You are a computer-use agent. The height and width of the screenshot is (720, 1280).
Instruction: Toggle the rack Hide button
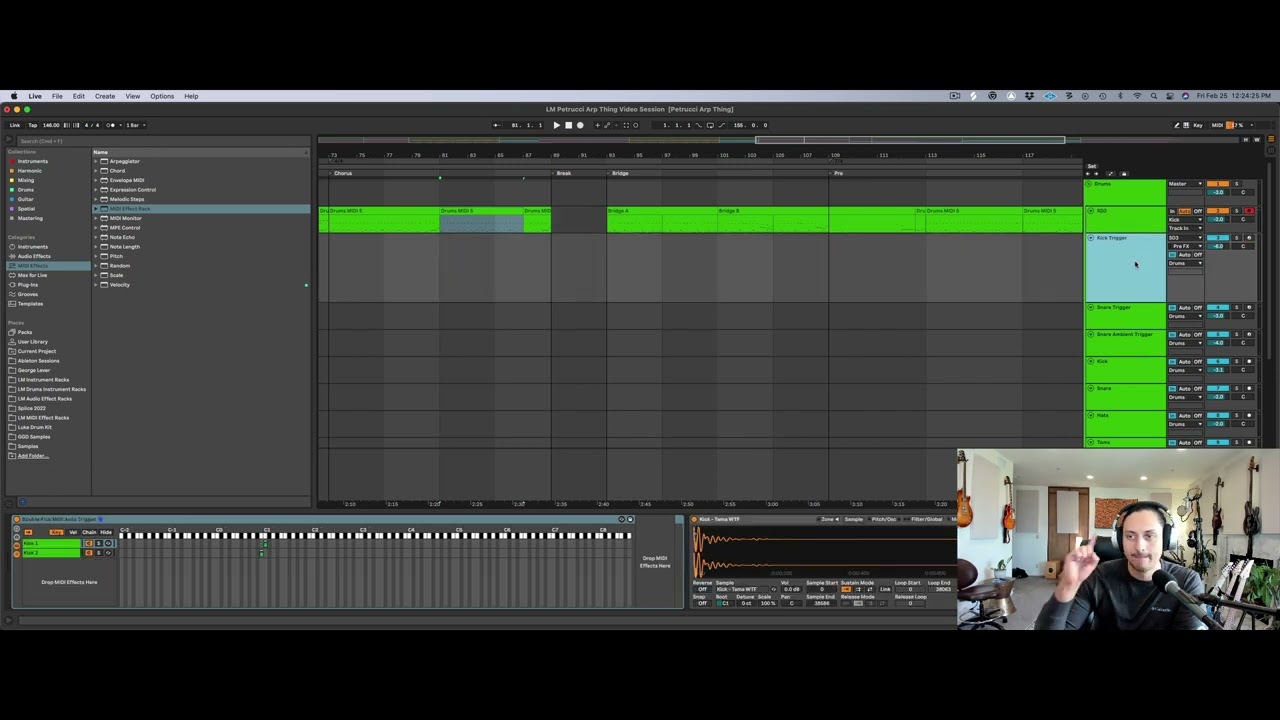point(106,532)
